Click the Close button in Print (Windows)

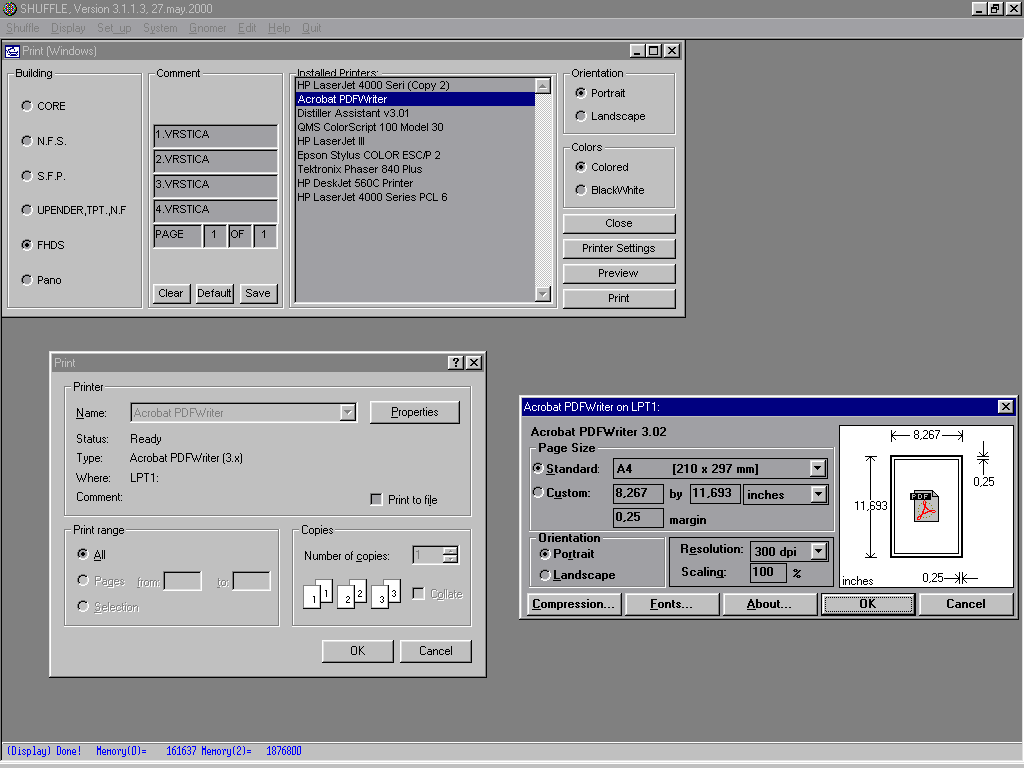pyautogui.click(x=619, y=223)
